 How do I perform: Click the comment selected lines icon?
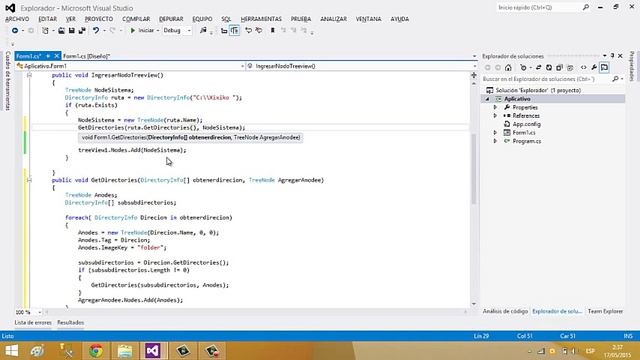248,31
